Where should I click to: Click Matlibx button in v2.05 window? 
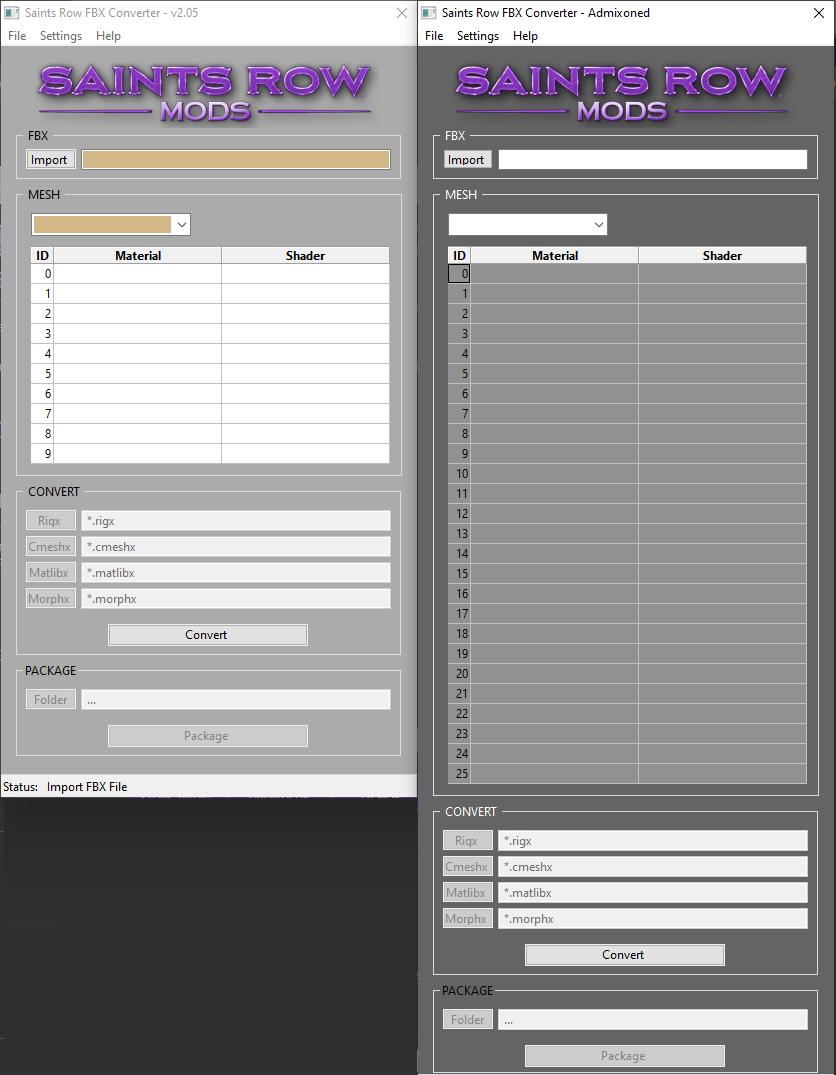(x=51, y=572)
